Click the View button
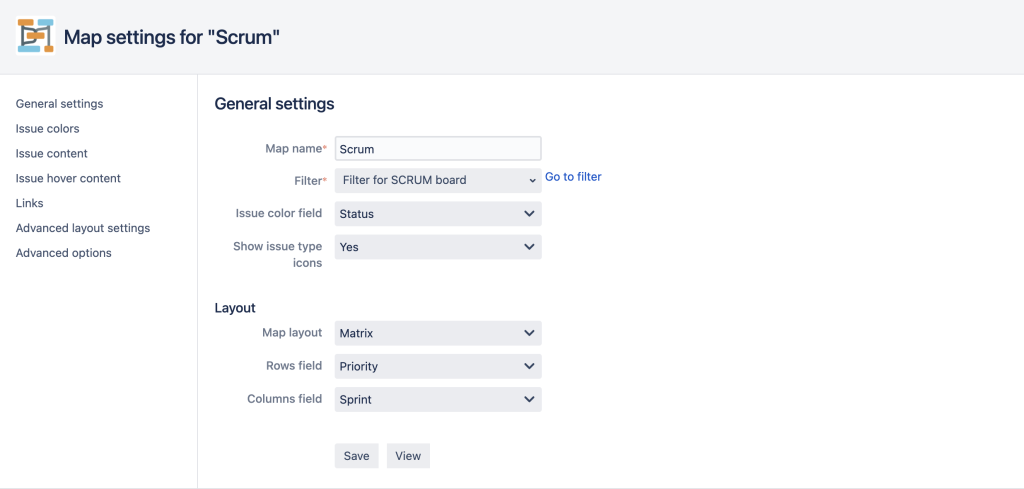The width and height of the screenshot is (1024, 489). (x=408, y=456)
